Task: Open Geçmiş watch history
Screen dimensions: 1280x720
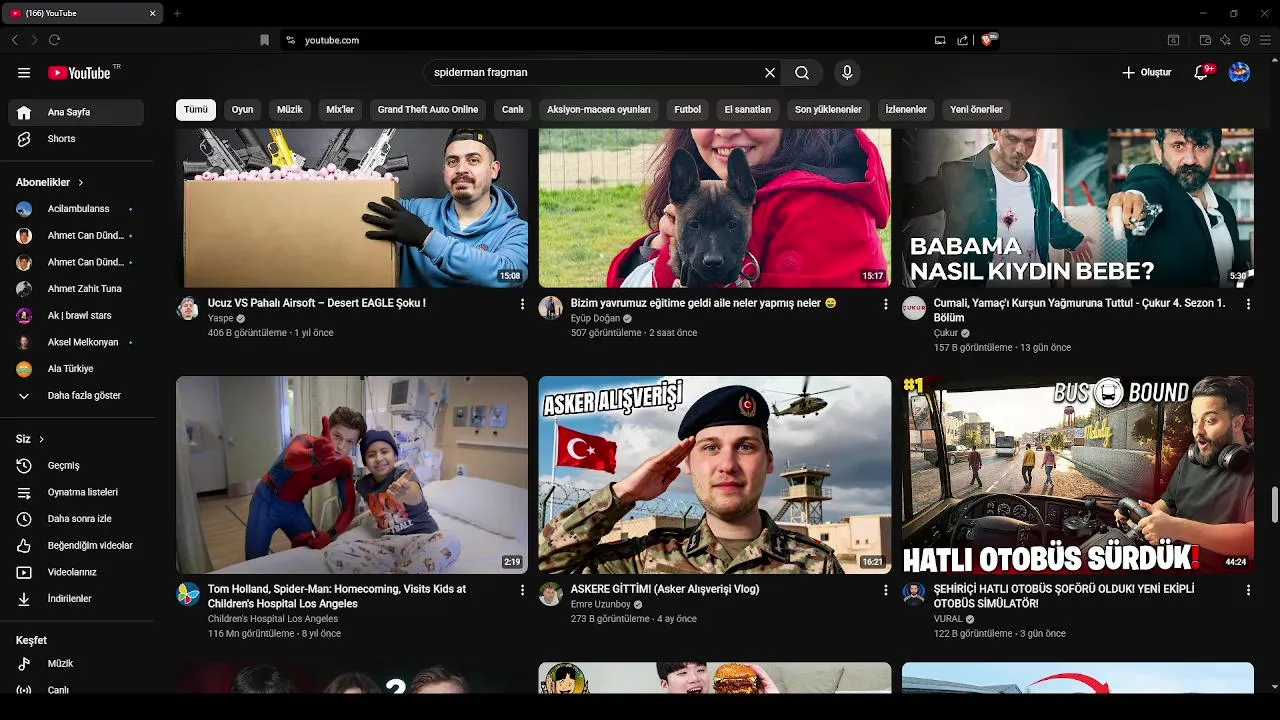Action: (76, 466)
